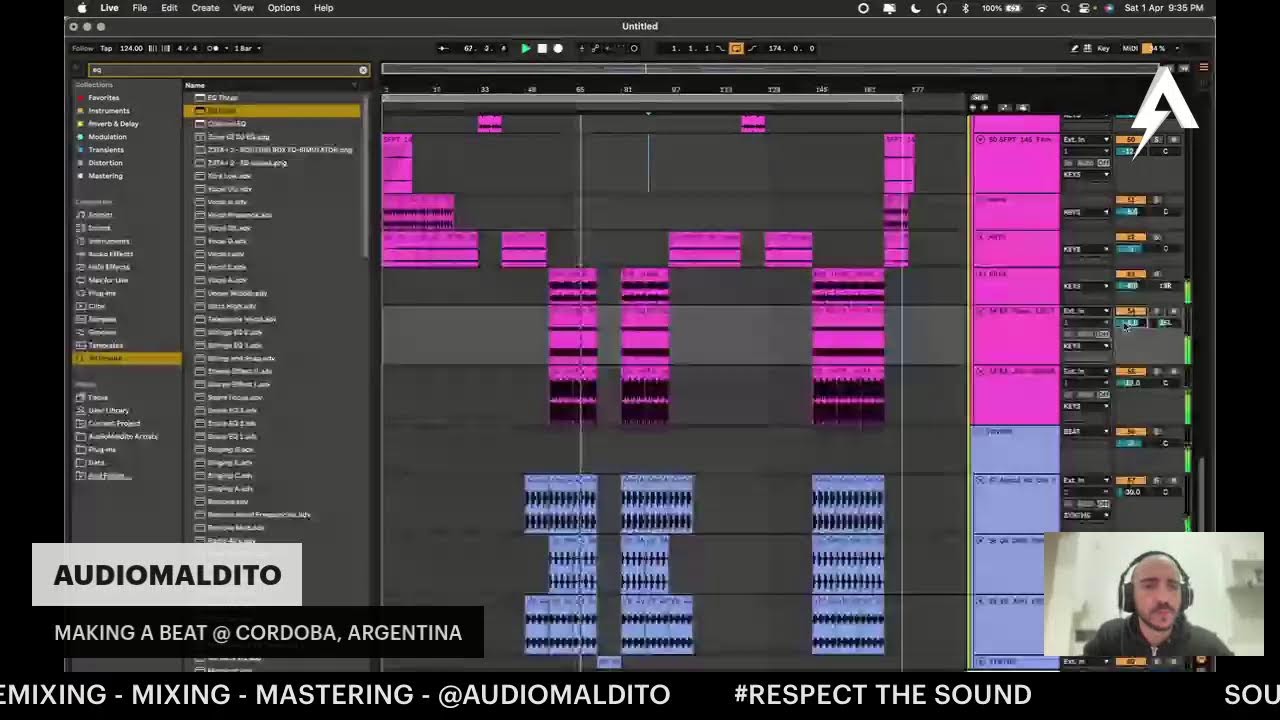Fold the 50 SFPT 145 Fmin track

point(980,139)
